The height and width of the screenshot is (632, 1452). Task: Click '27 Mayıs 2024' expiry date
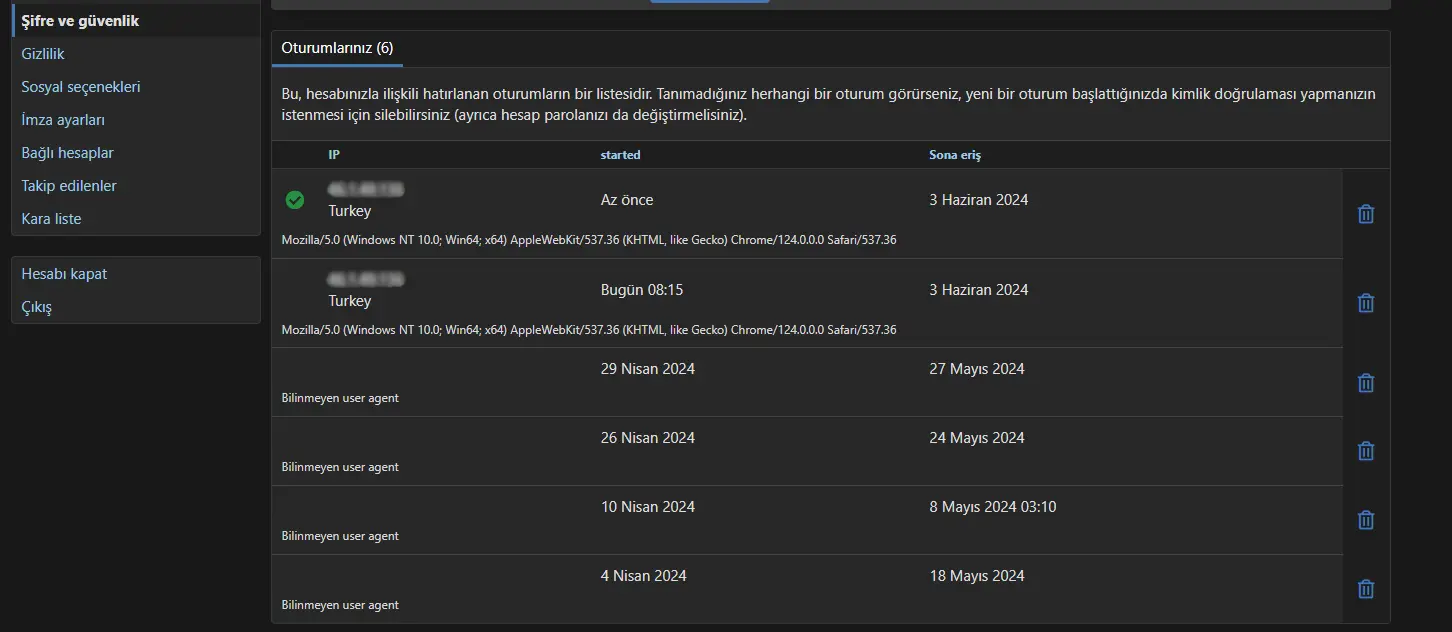click(x=977, y=369)
